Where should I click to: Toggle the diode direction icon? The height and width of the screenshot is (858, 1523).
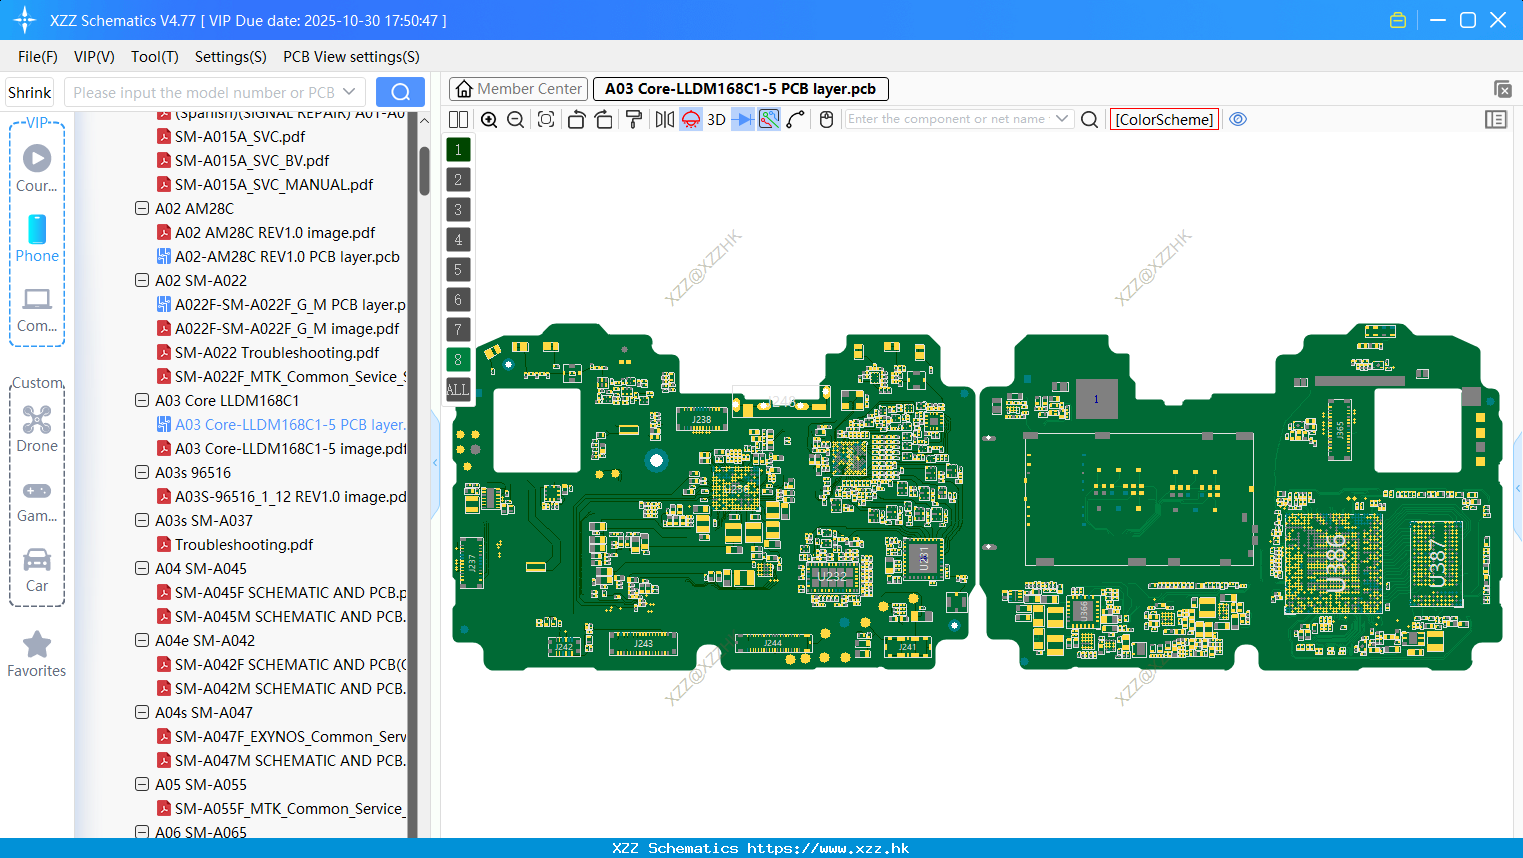point(743,119)
